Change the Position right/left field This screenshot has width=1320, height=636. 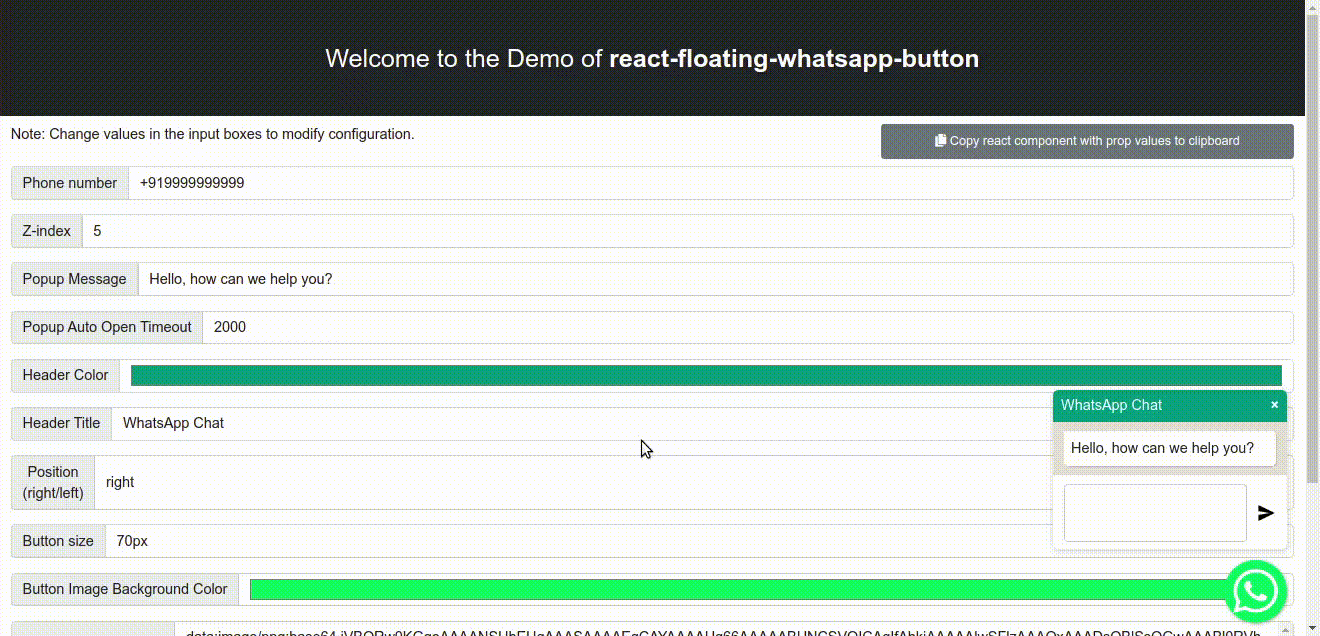(573, 482)
